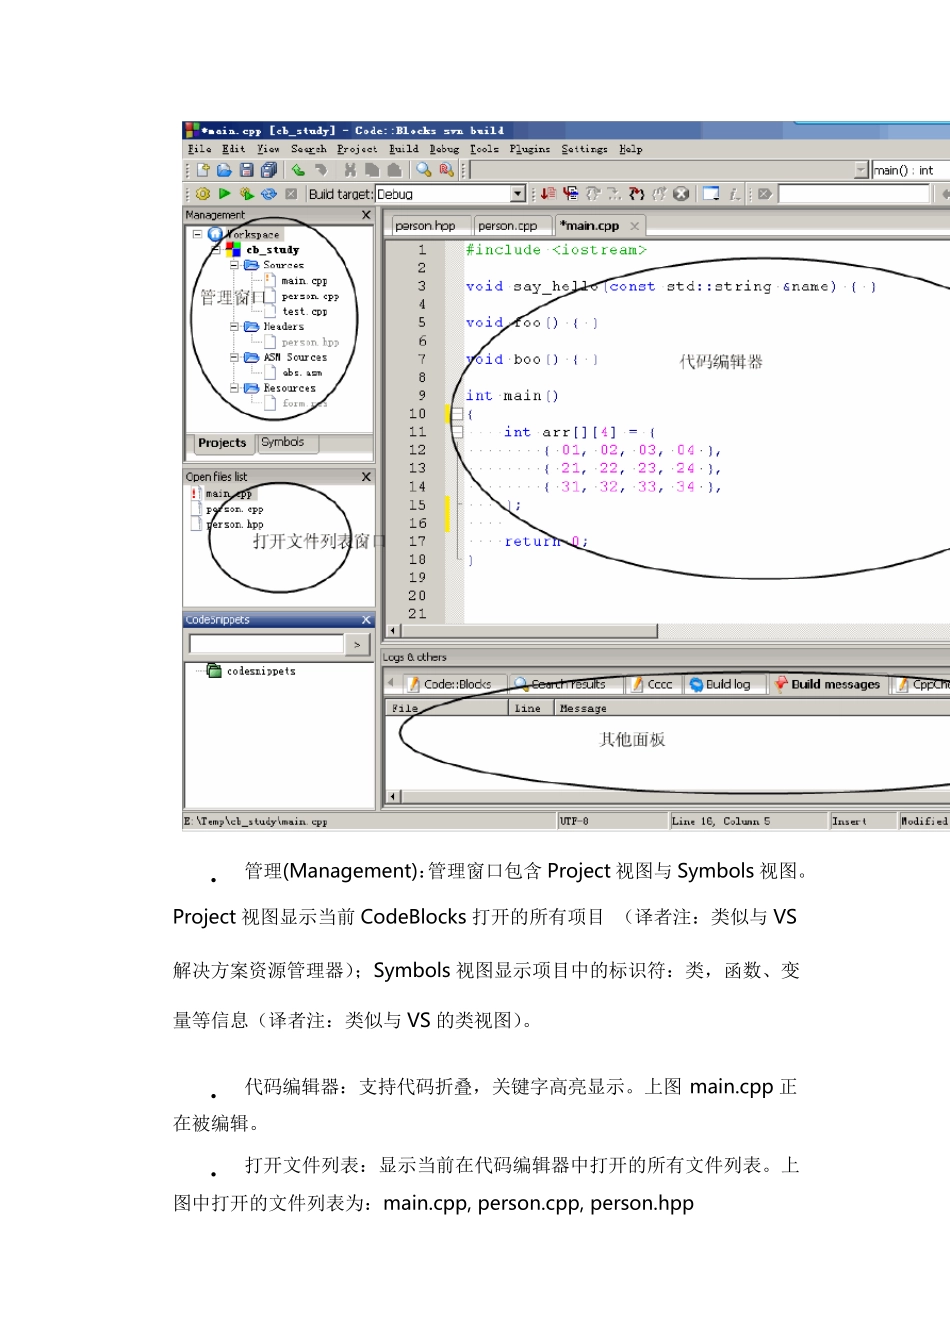Click the Save file disk icon
Screen dimensions: 950x1344
point(247,170)
